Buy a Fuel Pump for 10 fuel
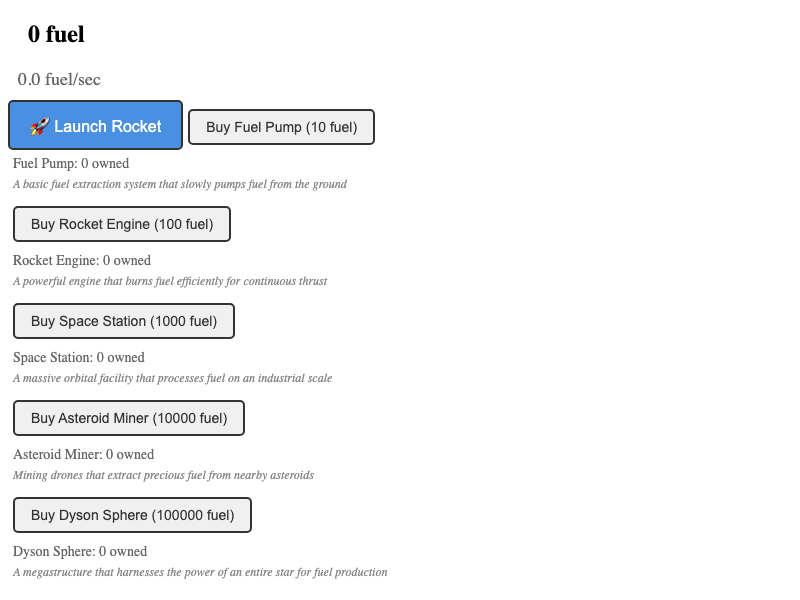 pyautogui.click(x=281, y=127)
